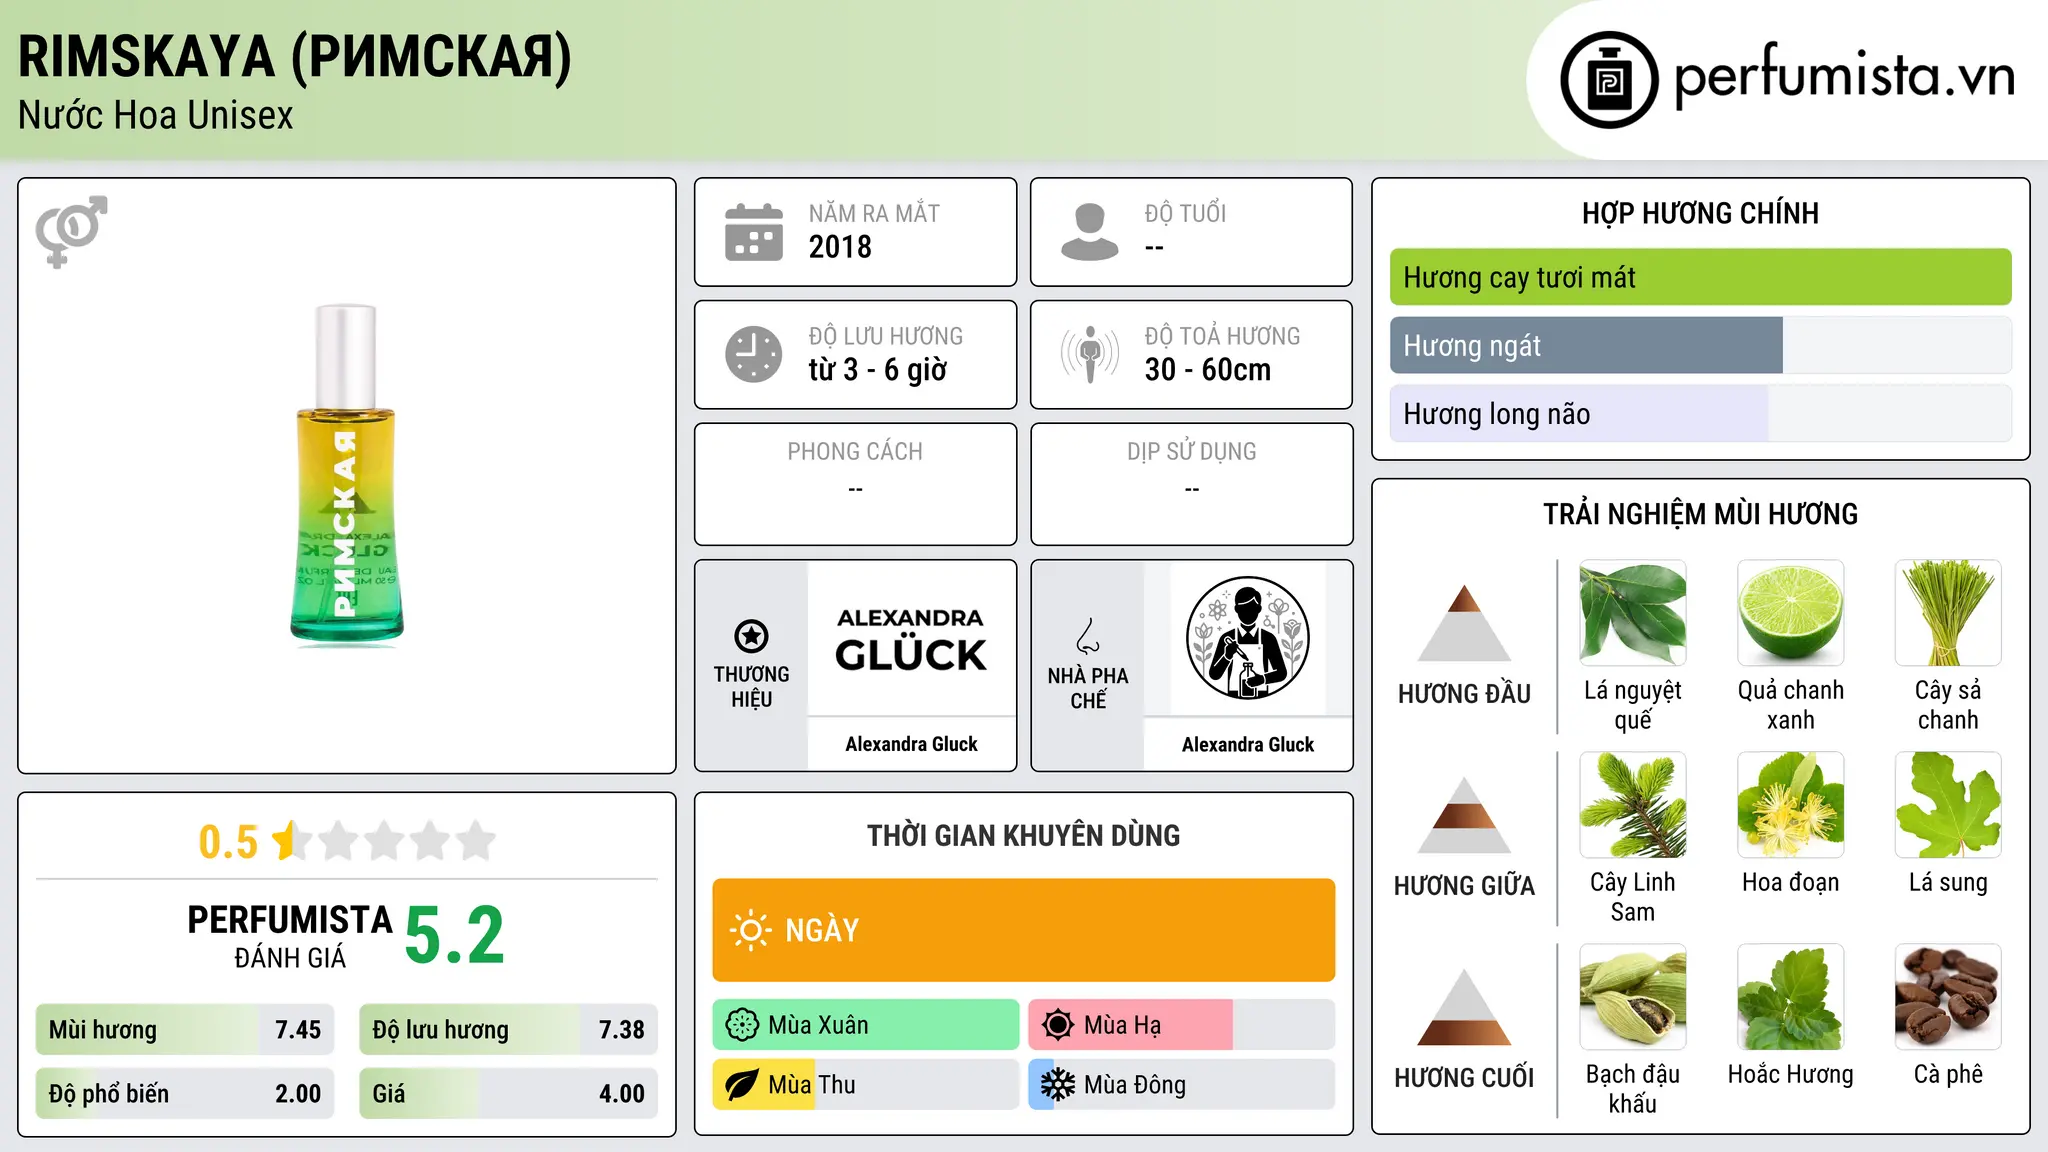Click the Rimskaya perfume bottle image
The width and height of the screenshot is (2048, 1152).
(347, 475)
